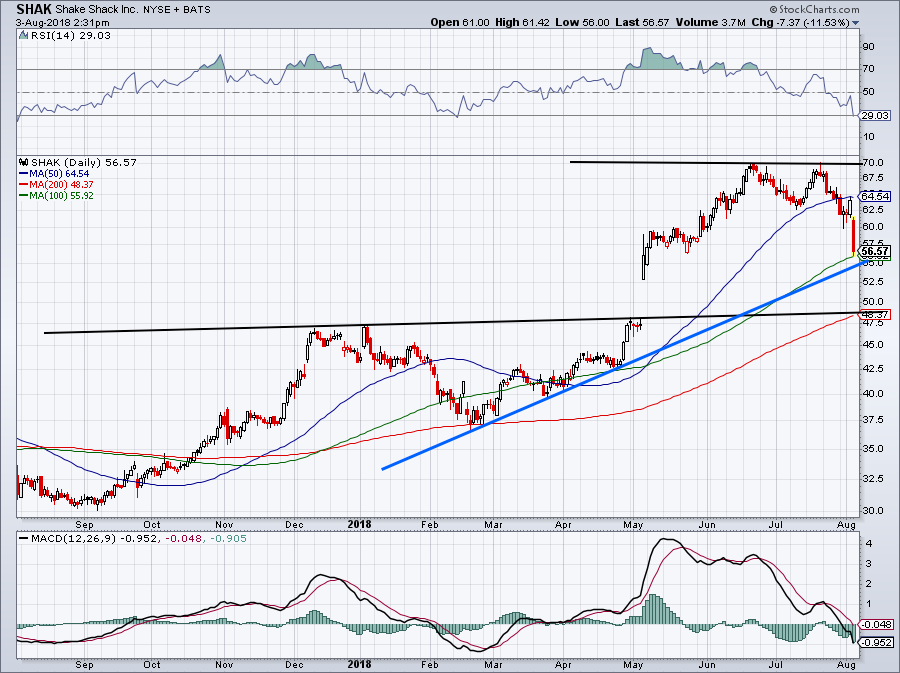The image size is (900, 673).
Task: Click Sep label under the price chart
Action: (84, 525)
